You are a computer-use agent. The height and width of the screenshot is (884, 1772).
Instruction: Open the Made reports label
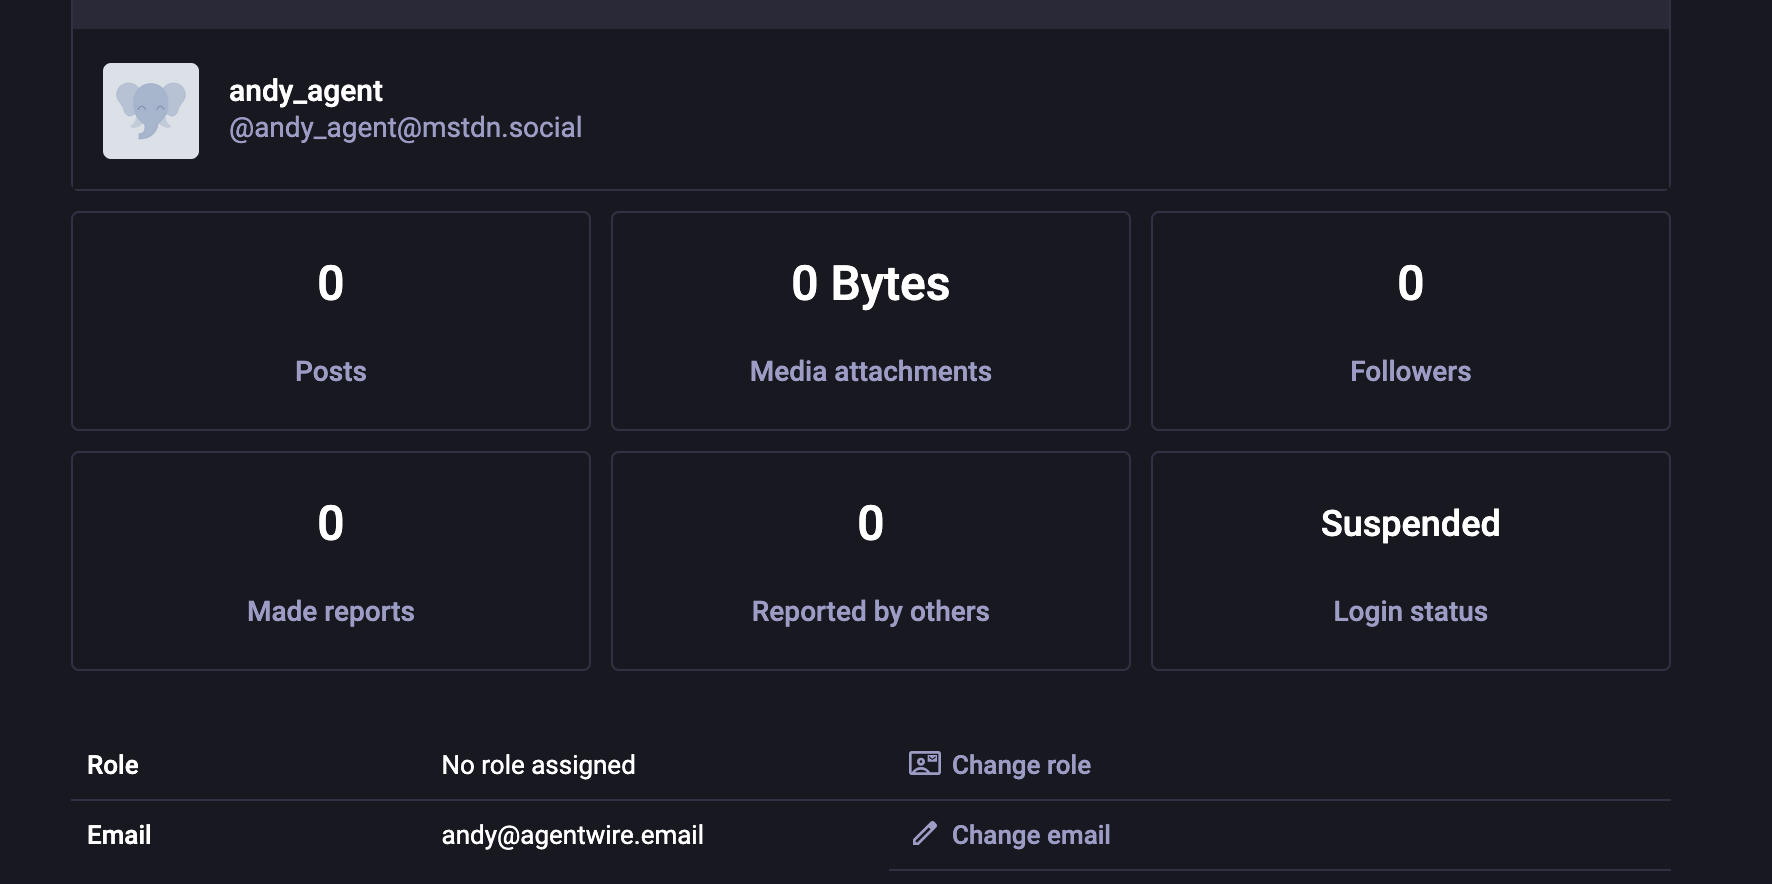click(331, 612)
